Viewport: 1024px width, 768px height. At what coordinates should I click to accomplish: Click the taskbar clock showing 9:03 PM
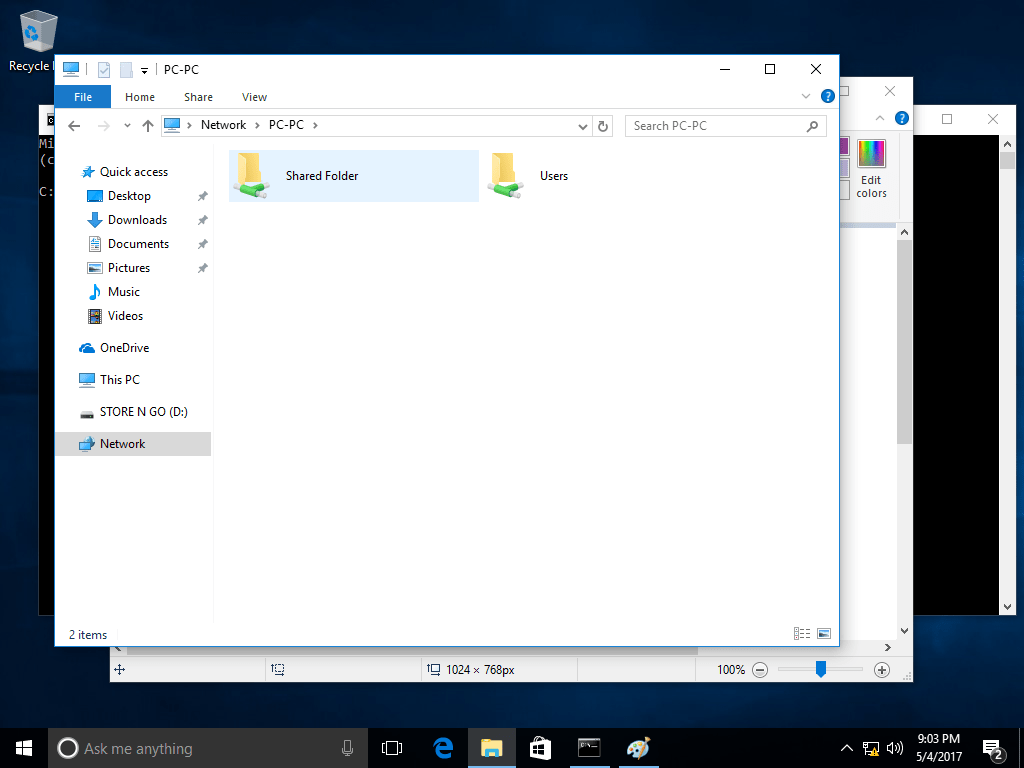coord(938,748)
